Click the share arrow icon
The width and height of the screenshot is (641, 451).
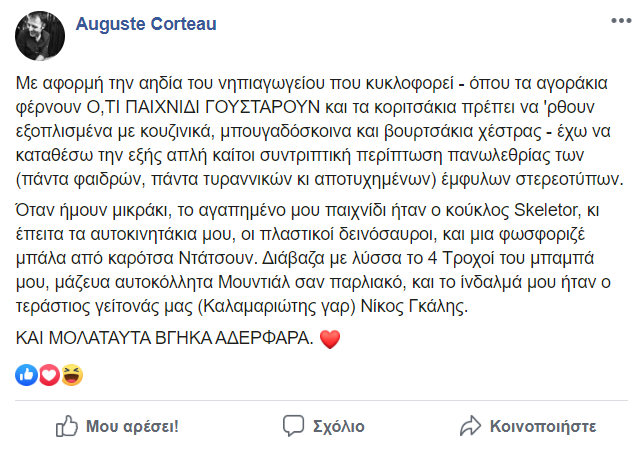pos(469,426)
